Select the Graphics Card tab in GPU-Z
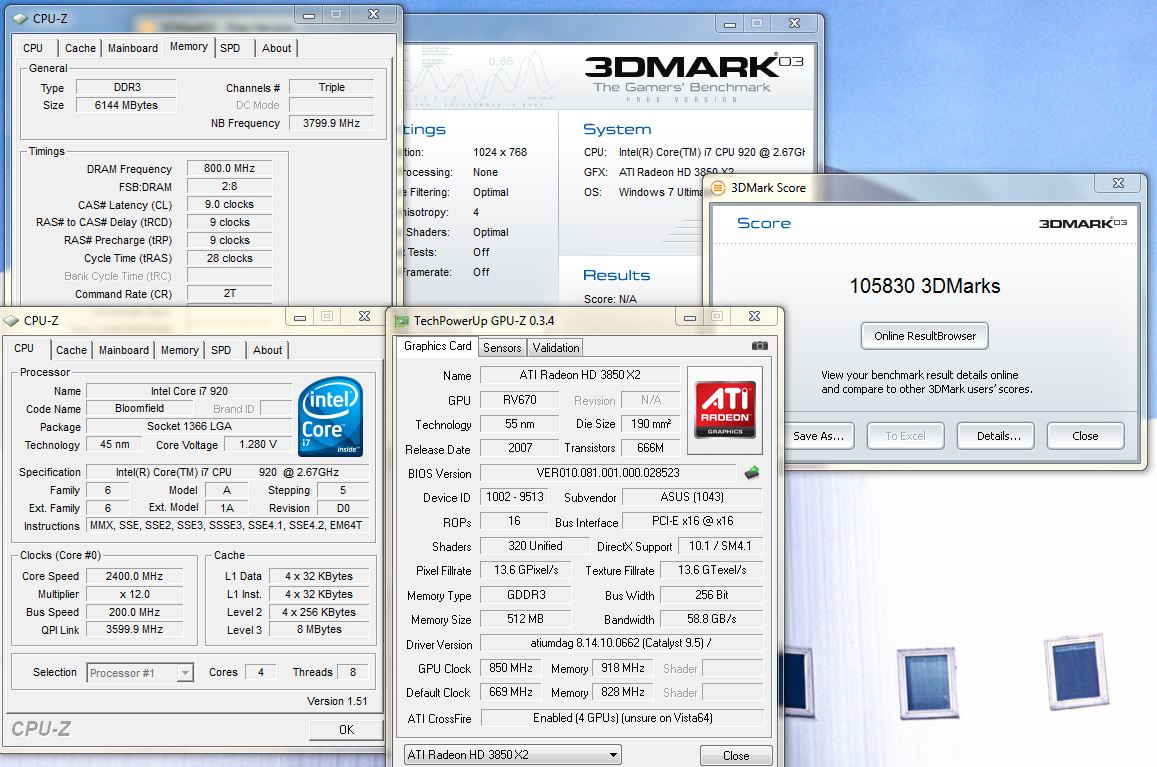1157x767 pixels. coord(438,346)
